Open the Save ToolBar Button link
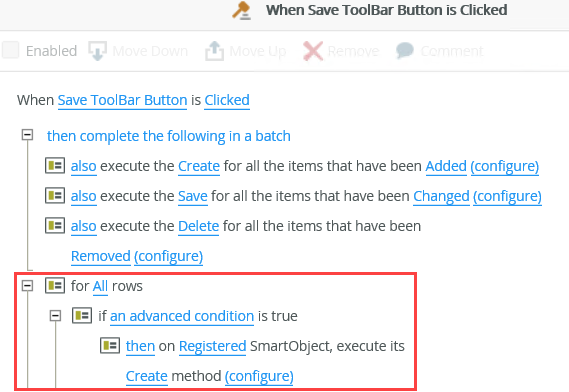 click(x=122, y=100)
